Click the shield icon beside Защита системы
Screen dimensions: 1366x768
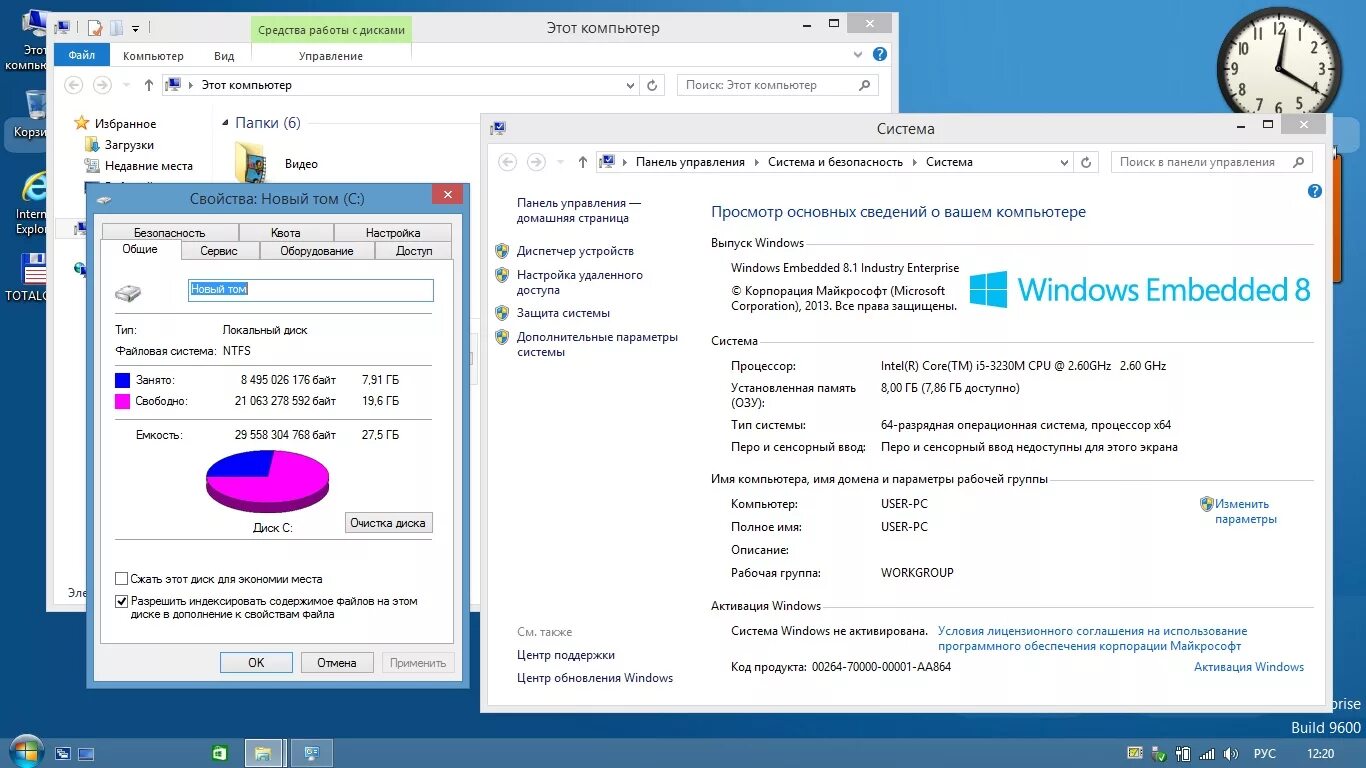pyautogui.click(x=502, y=313)
